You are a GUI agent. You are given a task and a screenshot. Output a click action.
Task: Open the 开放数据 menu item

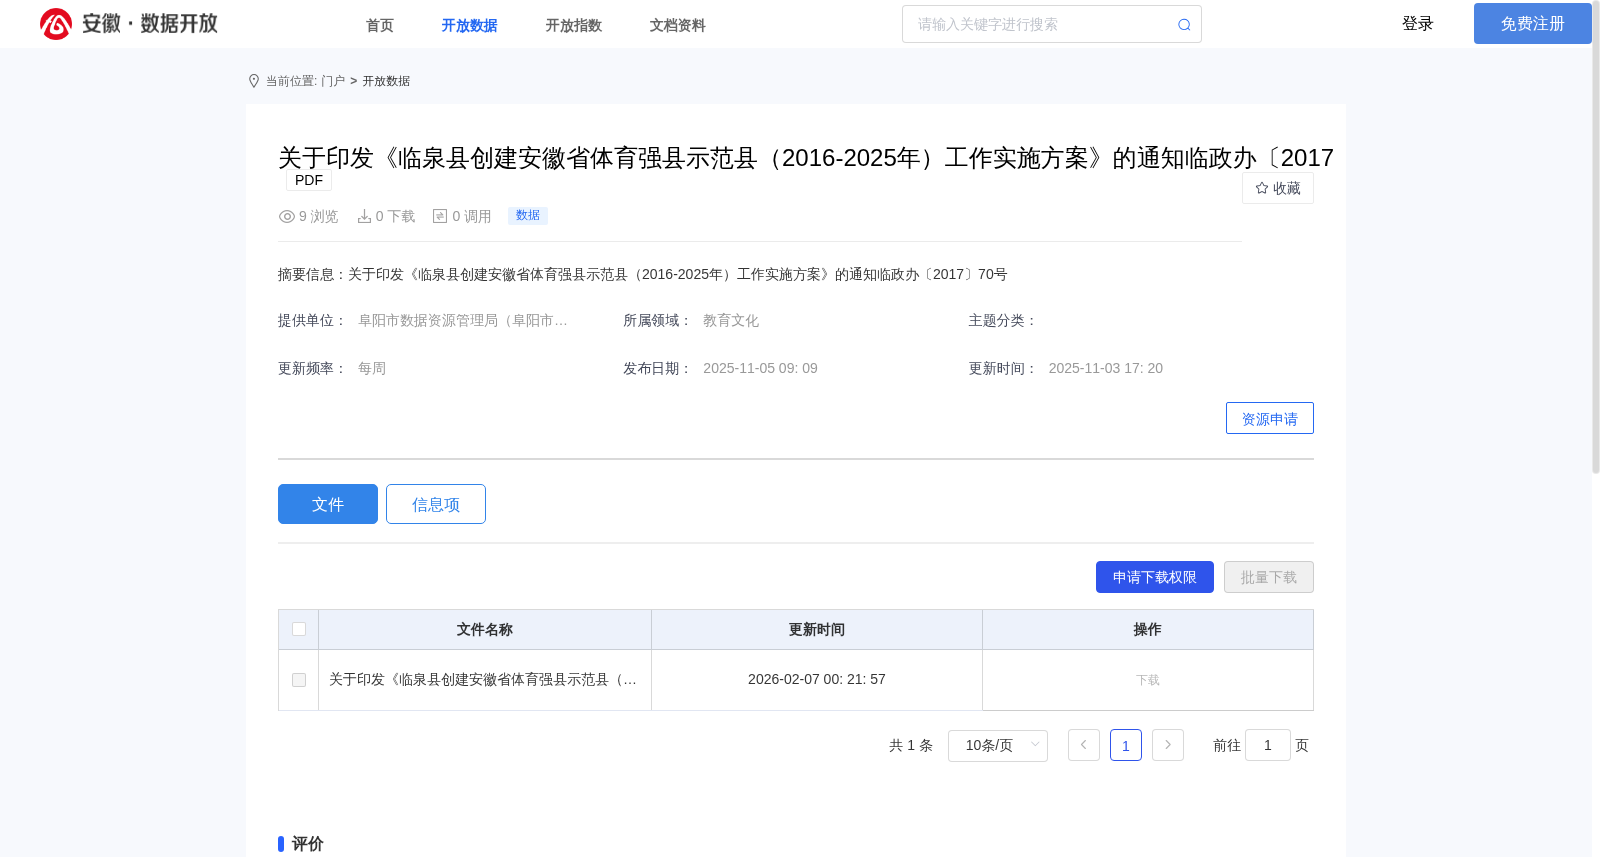469,25
